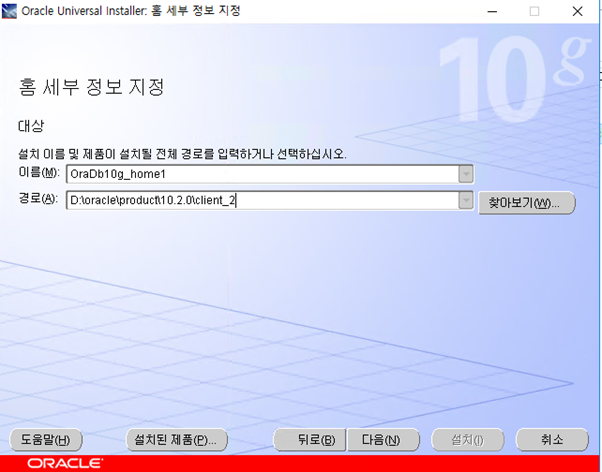The height and width of the screenshot is (472, 602).
Task: Proceed with 다음(N) next button
Action: [x=382, y=440]
